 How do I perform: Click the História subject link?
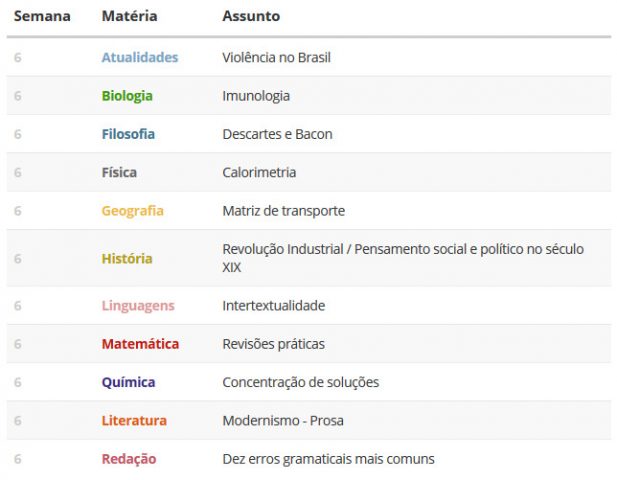(127, 258)
